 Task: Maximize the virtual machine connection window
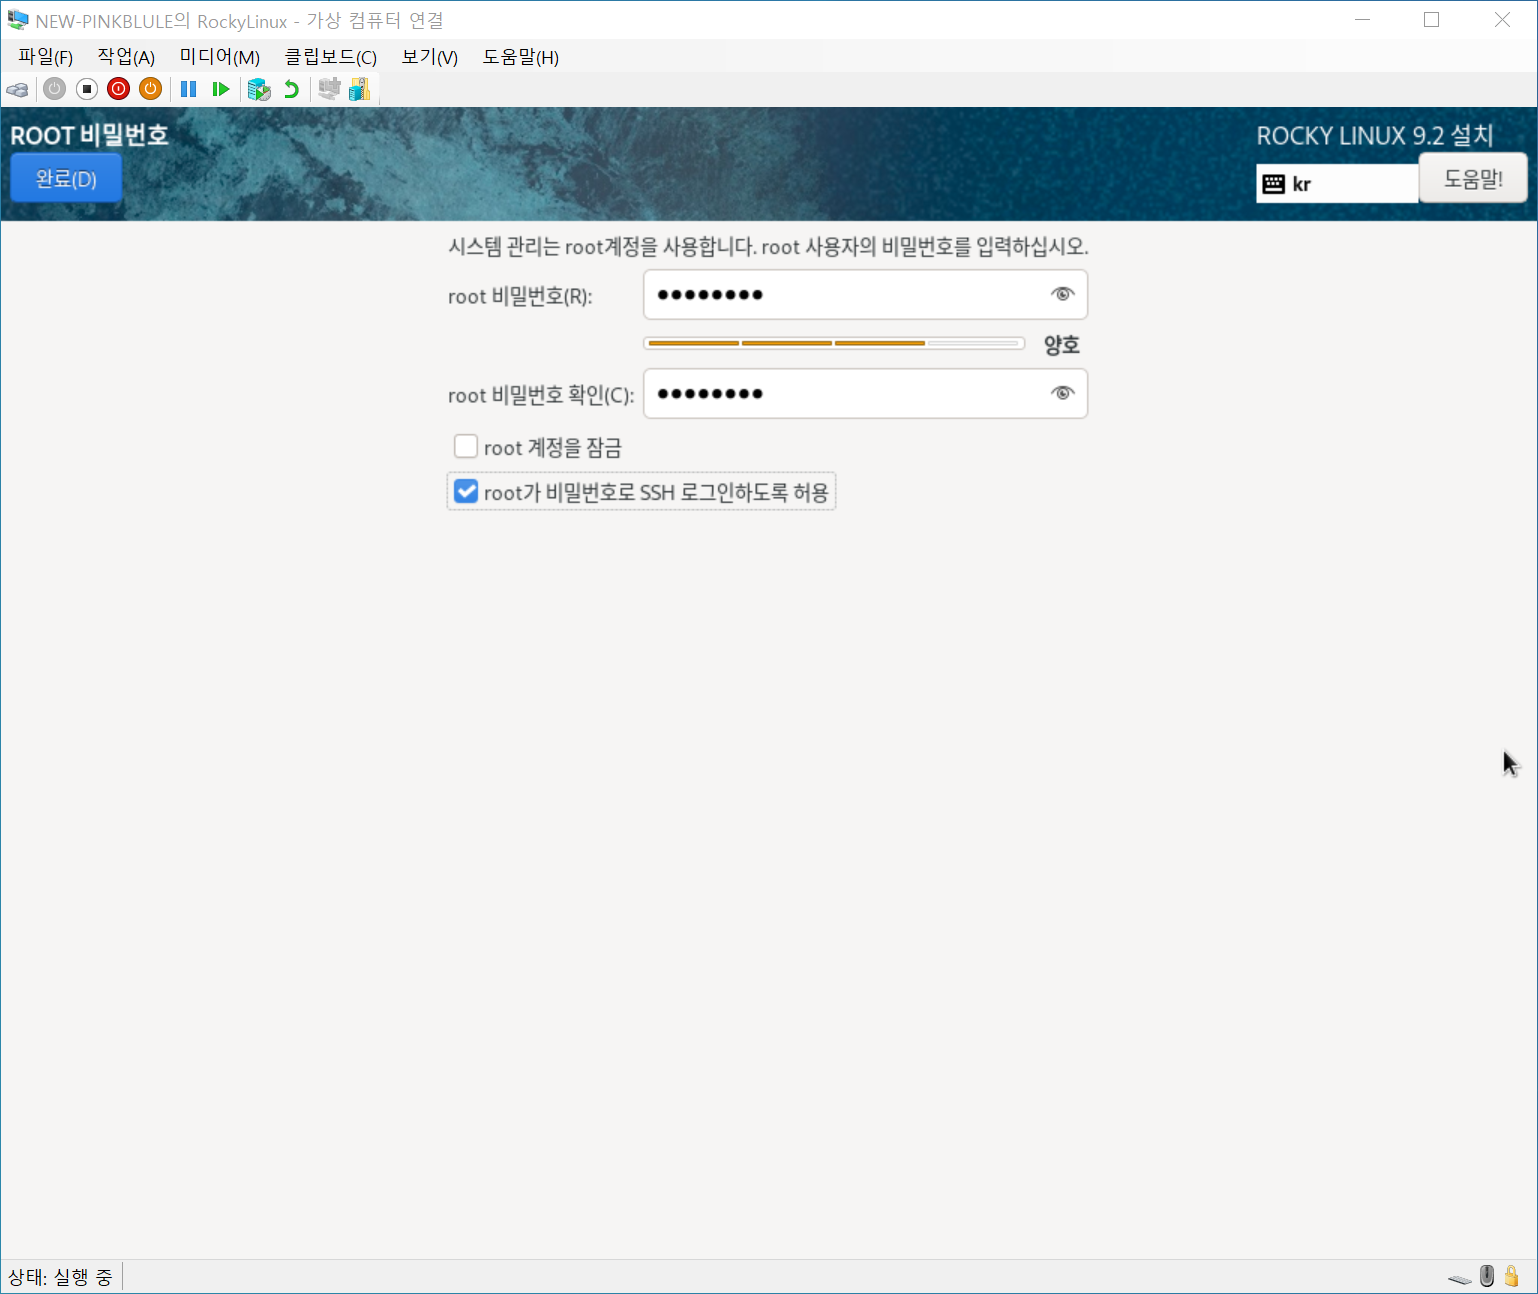pos(1432,20)
